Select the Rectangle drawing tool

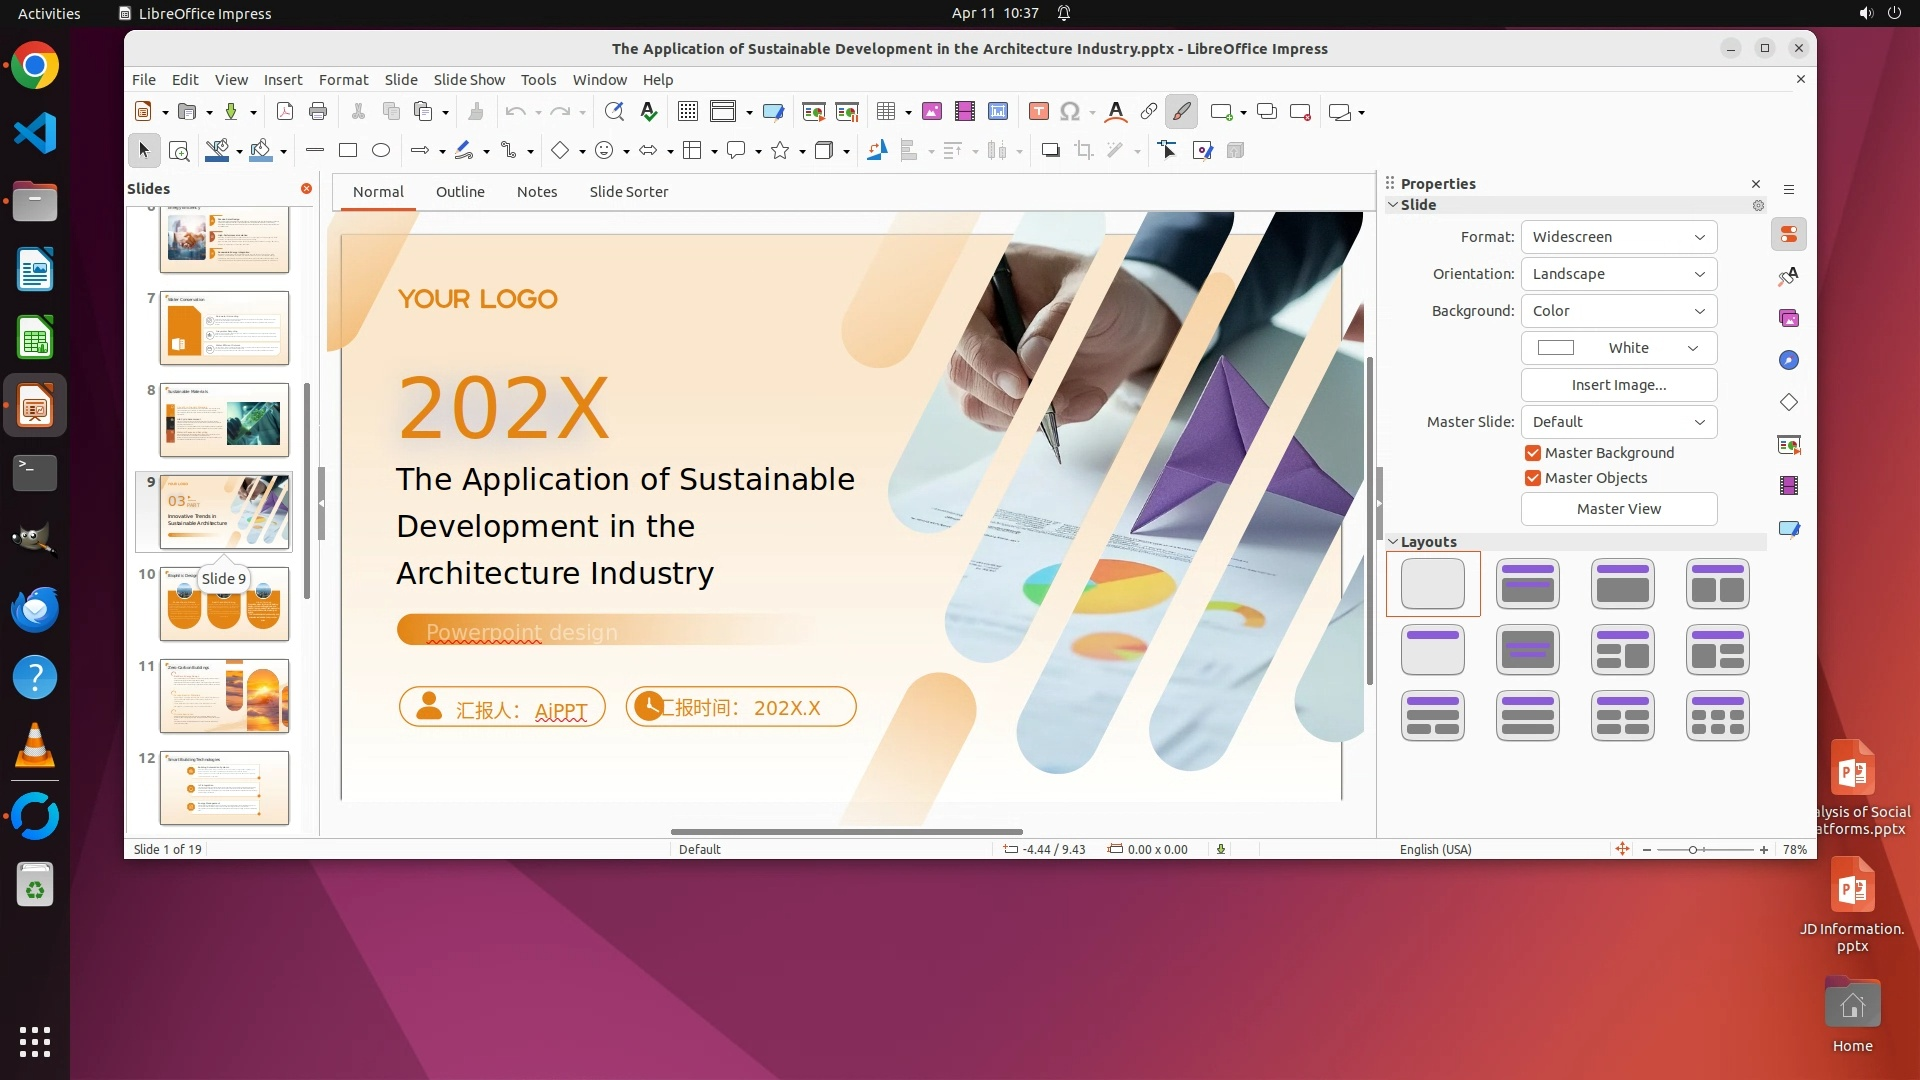[348, 151]
